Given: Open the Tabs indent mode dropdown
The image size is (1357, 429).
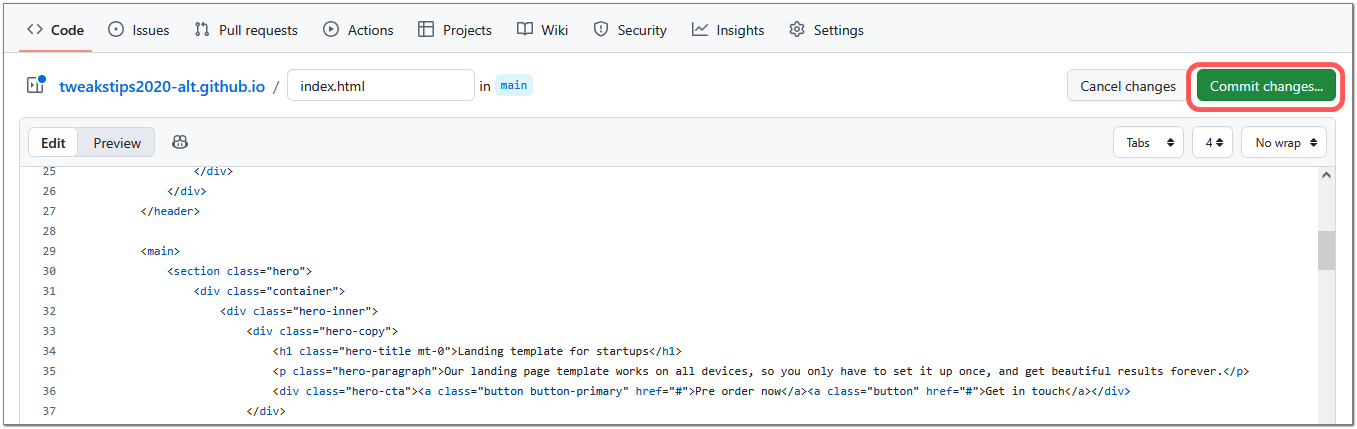Looking at the screenshot, I should tap(1148, 142).
